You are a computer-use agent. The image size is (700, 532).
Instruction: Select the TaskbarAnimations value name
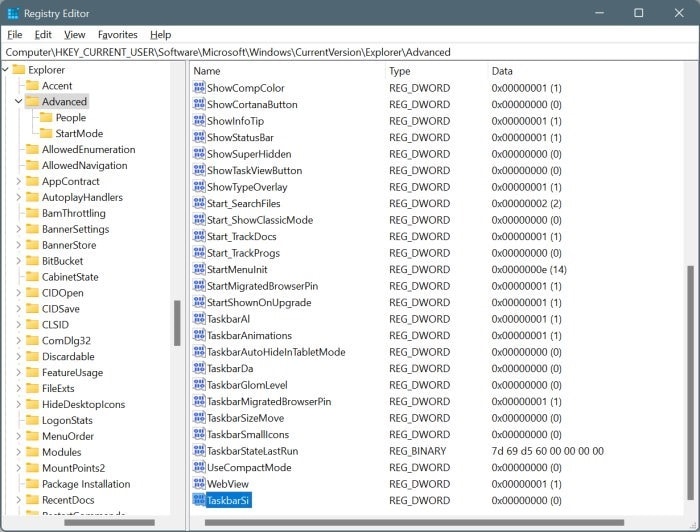(249, 335)
